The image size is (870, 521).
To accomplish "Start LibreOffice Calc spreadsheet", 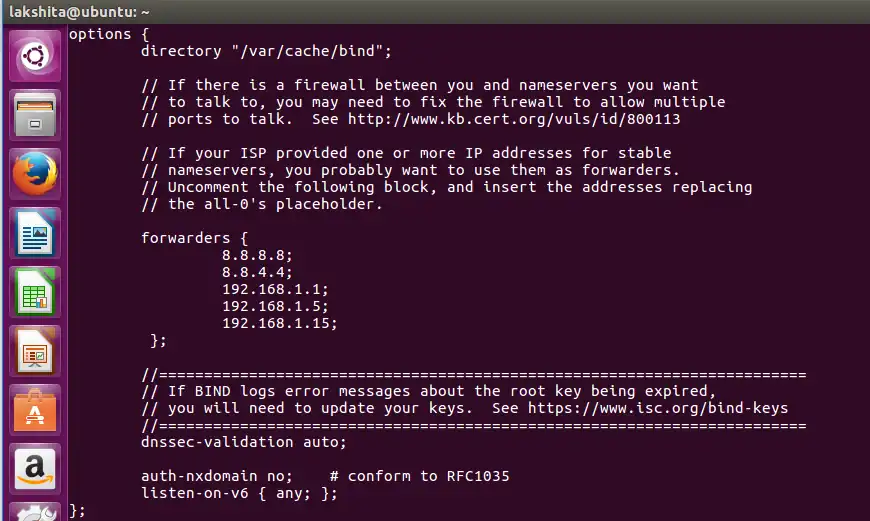I will coord(35,292).
